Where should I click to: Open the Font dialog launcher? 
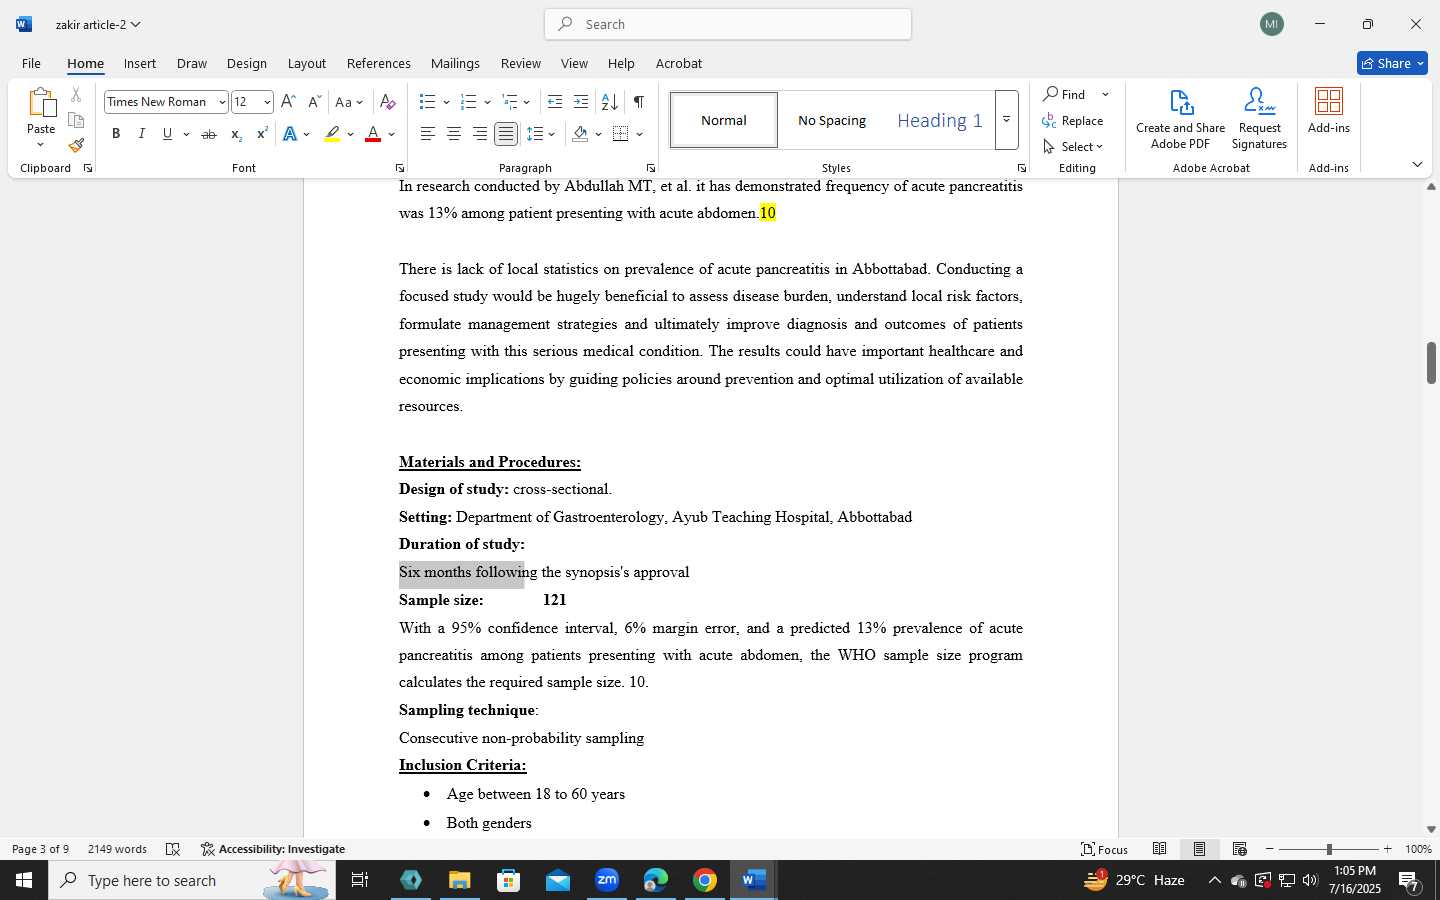pyautogui.click(x=400, y=168)
